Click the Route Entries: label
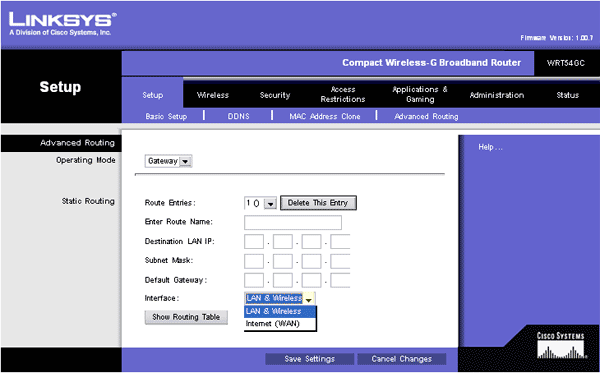600x373 pixels. 170,203
